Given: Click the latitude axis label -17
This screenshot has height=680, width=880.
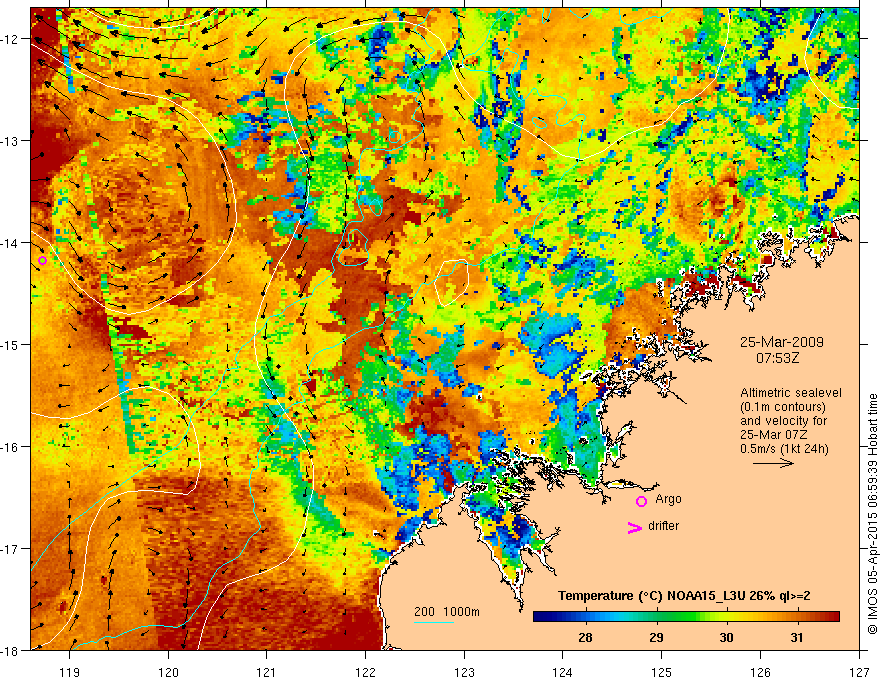Looking at the screenshot, I should pos(11,549).
